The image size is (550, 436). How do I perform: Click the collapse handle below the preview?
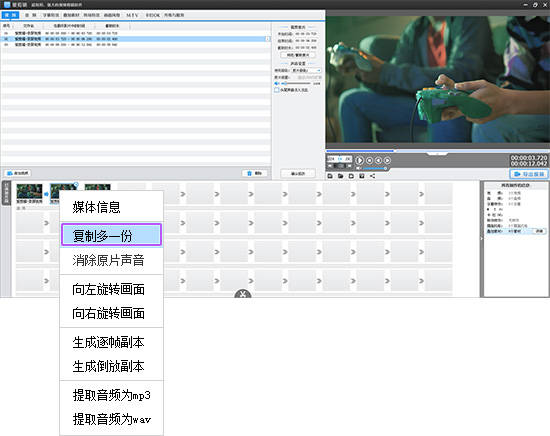(x=437, y=154)
